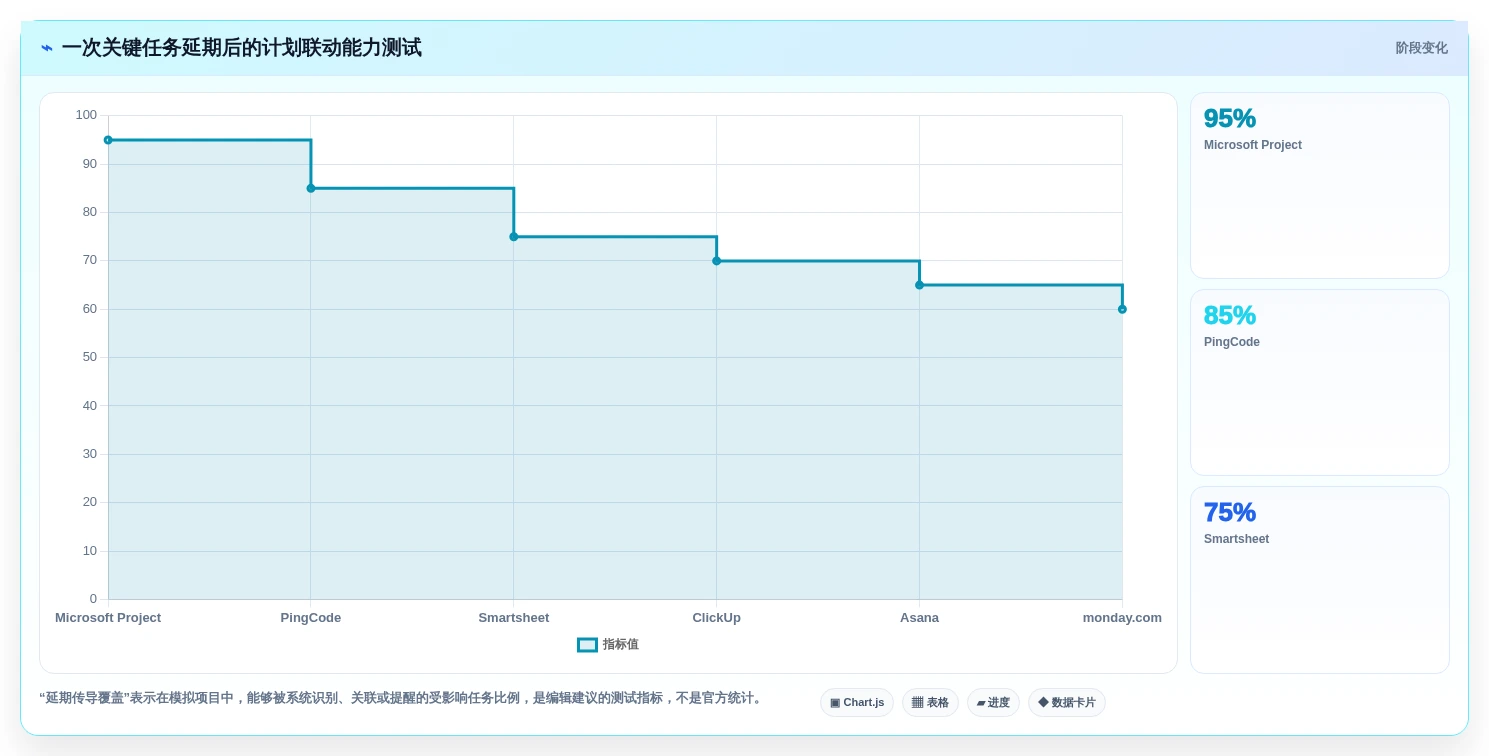The width and height of the screenshot is (1489, 756).
Task: Click the Microsoft Project x-axis label
Action: tap(108, 618)
